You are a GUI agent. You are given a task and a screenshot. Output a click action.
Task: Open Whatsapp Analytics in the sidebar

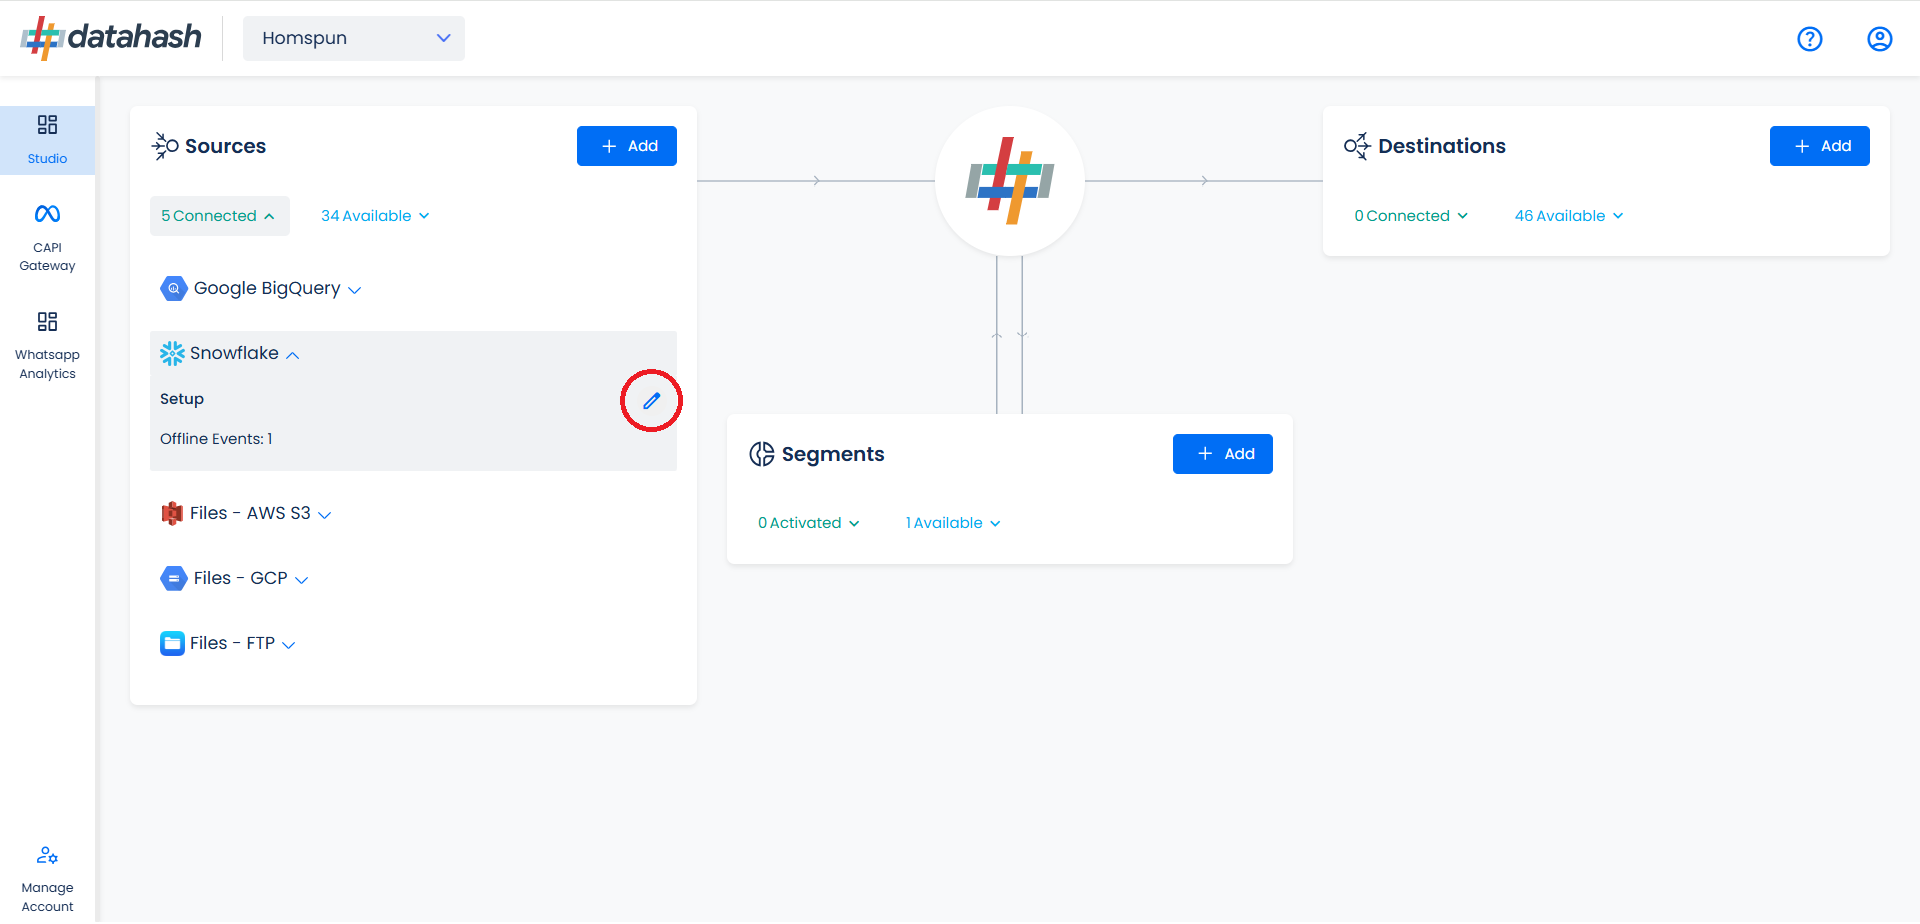tap(47, 346)
